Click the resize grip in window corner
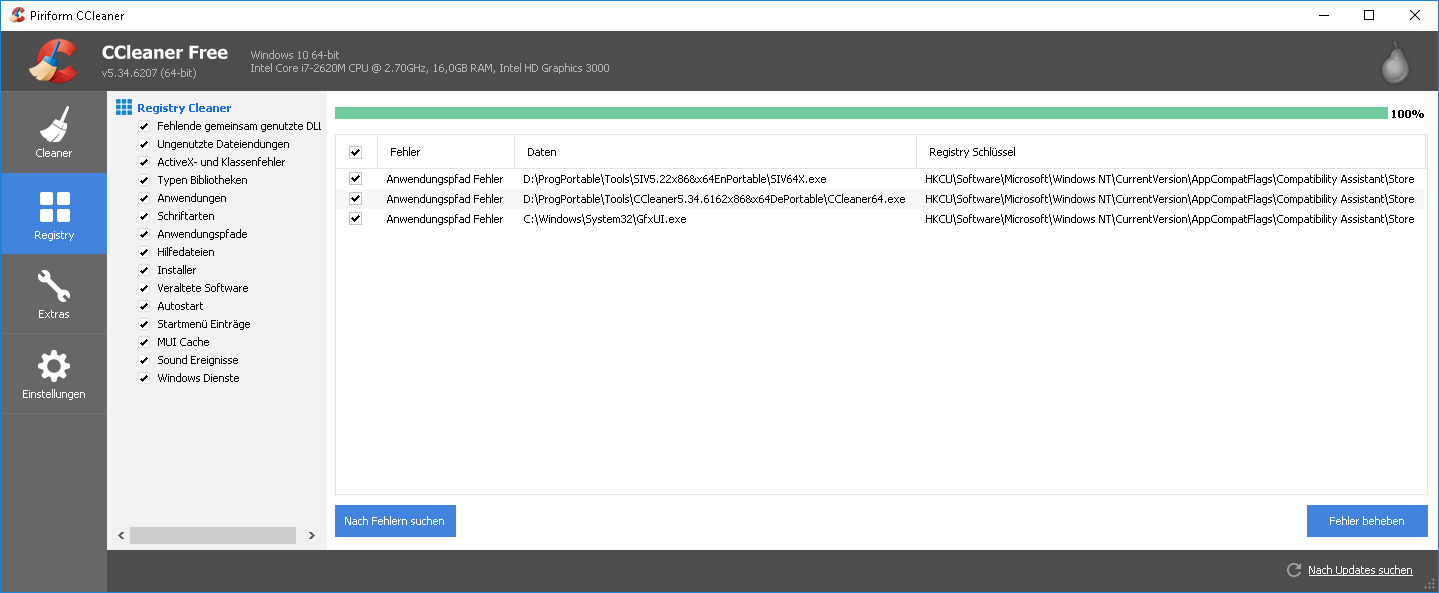This screenshot has height=593, width=1439. (1431, 585)
